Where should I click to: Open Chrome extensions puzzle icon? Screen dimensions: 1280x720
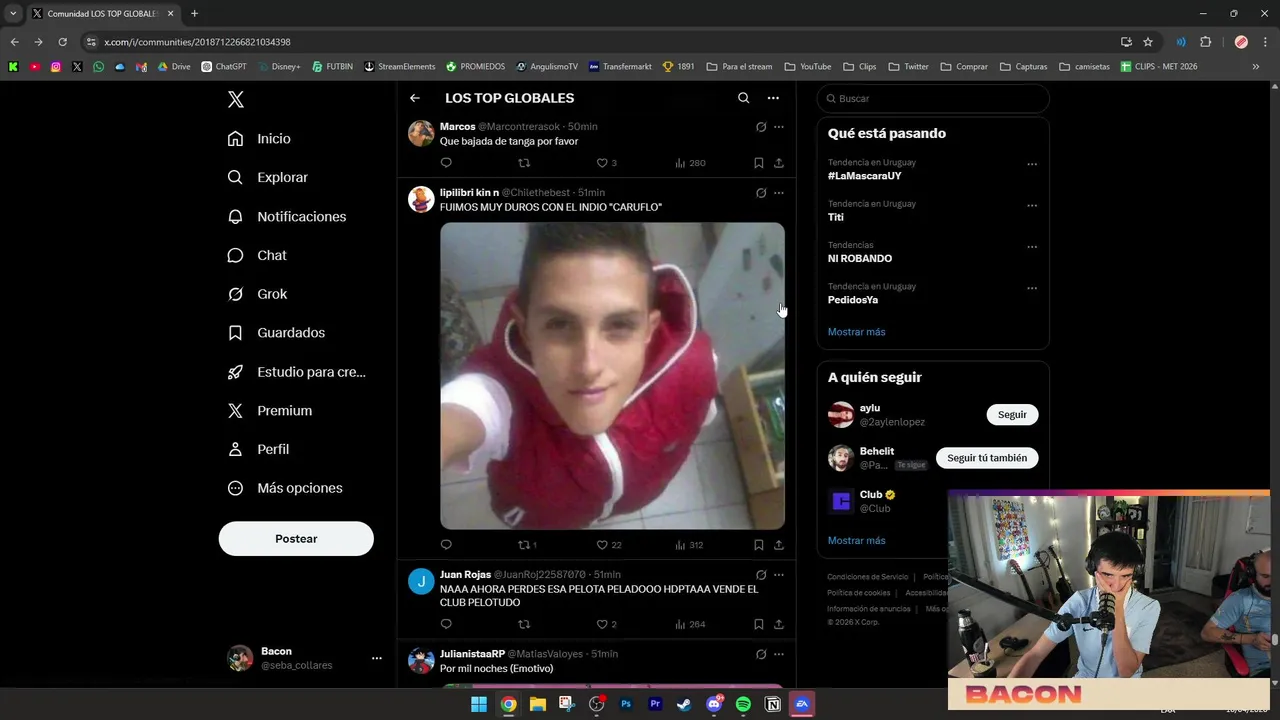click(1205, 42)
